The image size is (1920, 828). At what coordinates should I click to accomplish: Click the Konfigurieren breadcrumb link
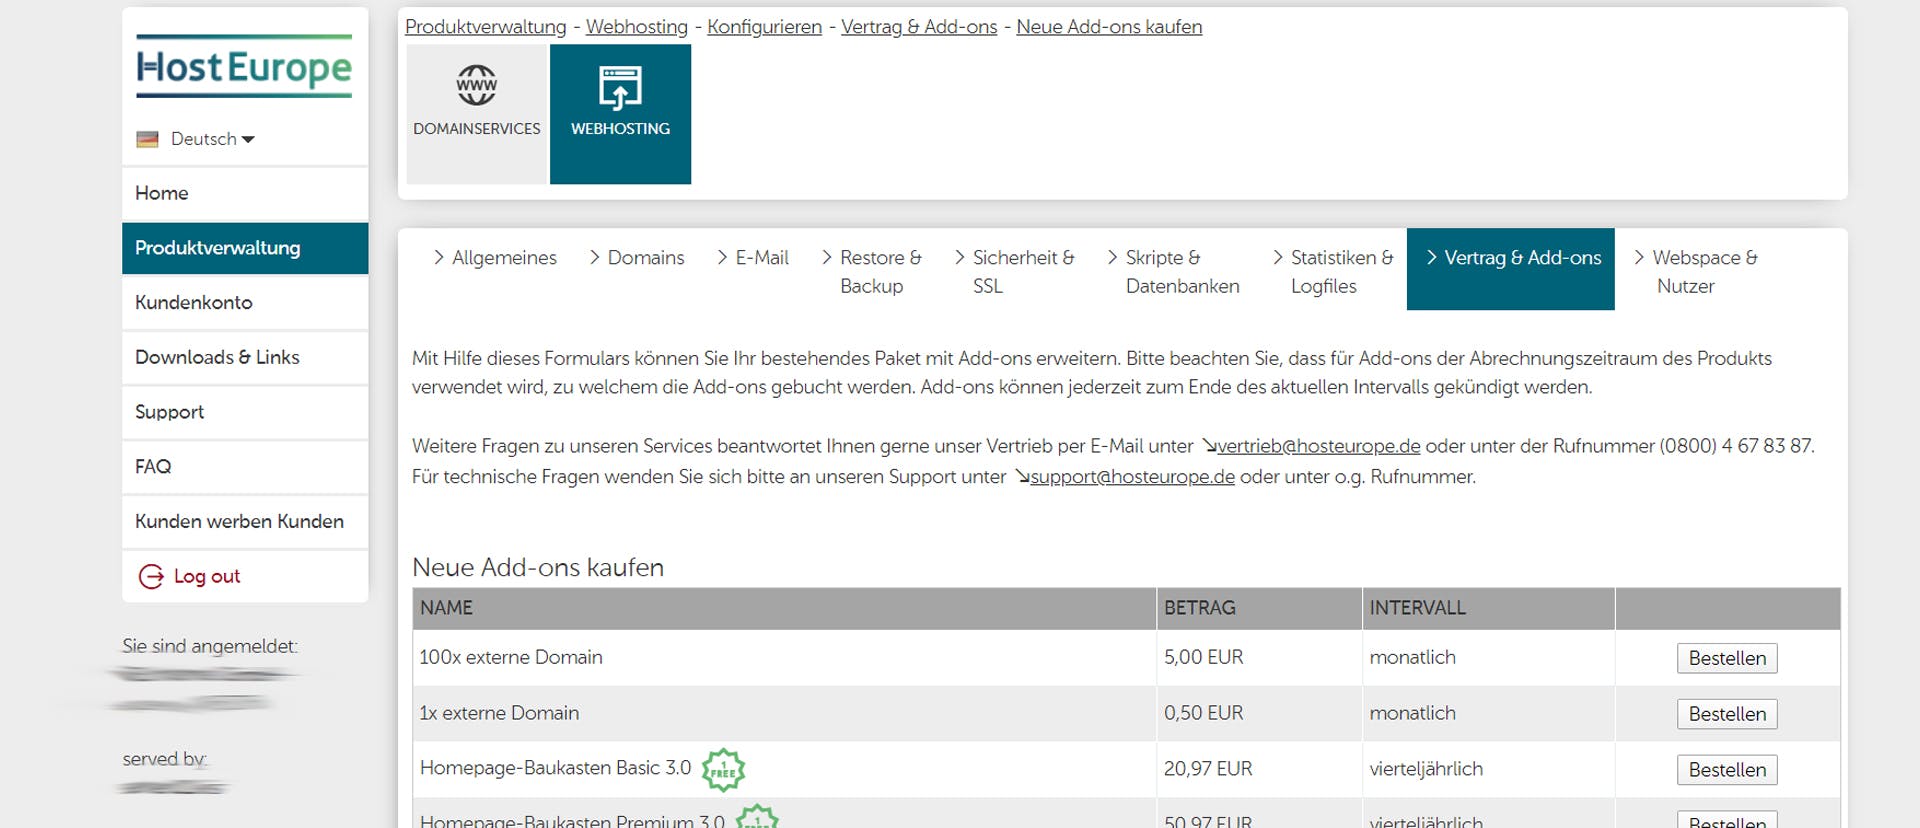click(764, 27)
